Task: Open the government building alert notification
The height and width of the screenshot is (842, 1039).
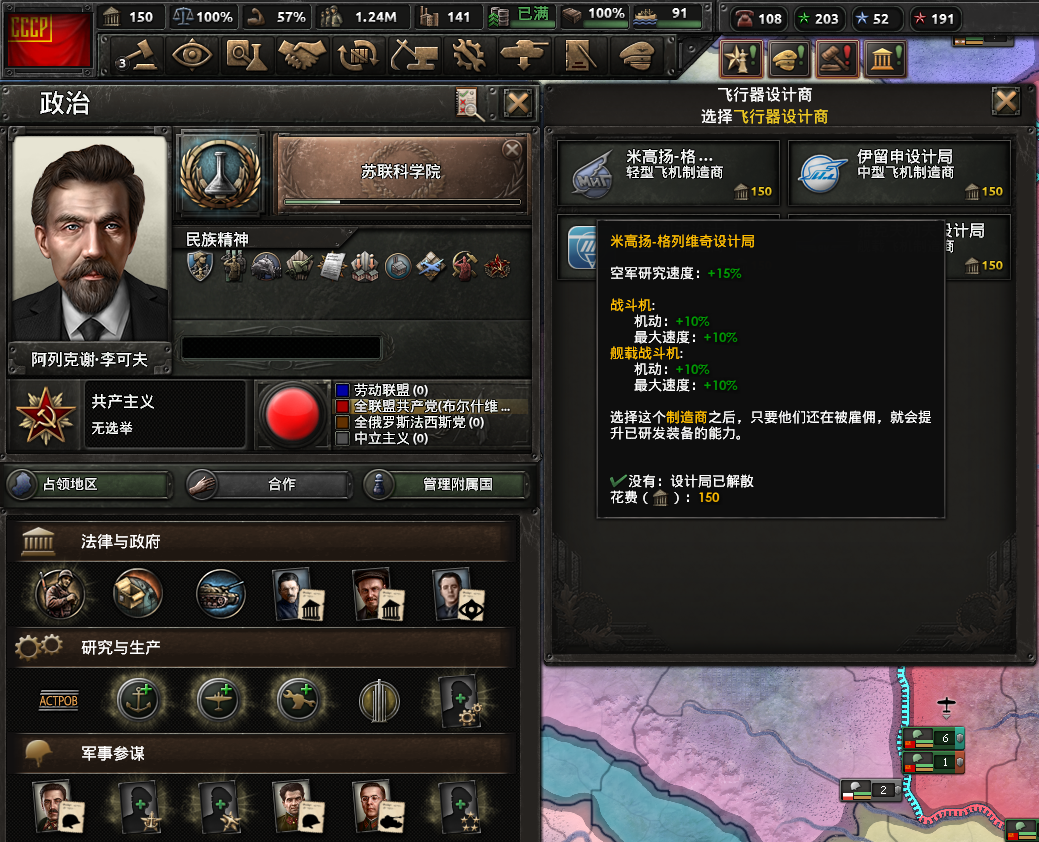Action: (x=886, y=58)
